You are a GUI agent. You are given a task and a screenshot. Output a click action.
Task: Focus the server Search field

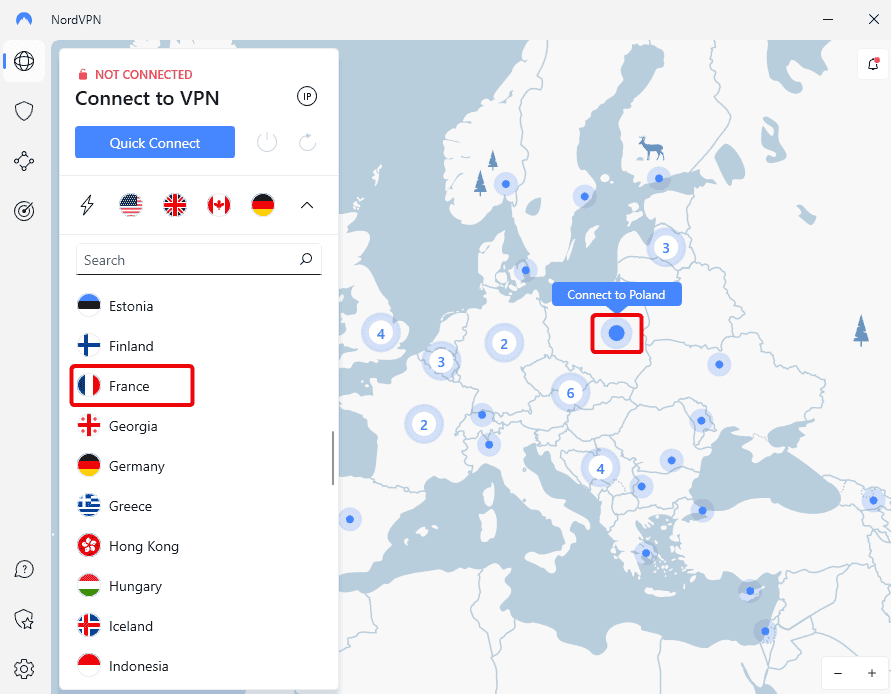tap(198, 260)
